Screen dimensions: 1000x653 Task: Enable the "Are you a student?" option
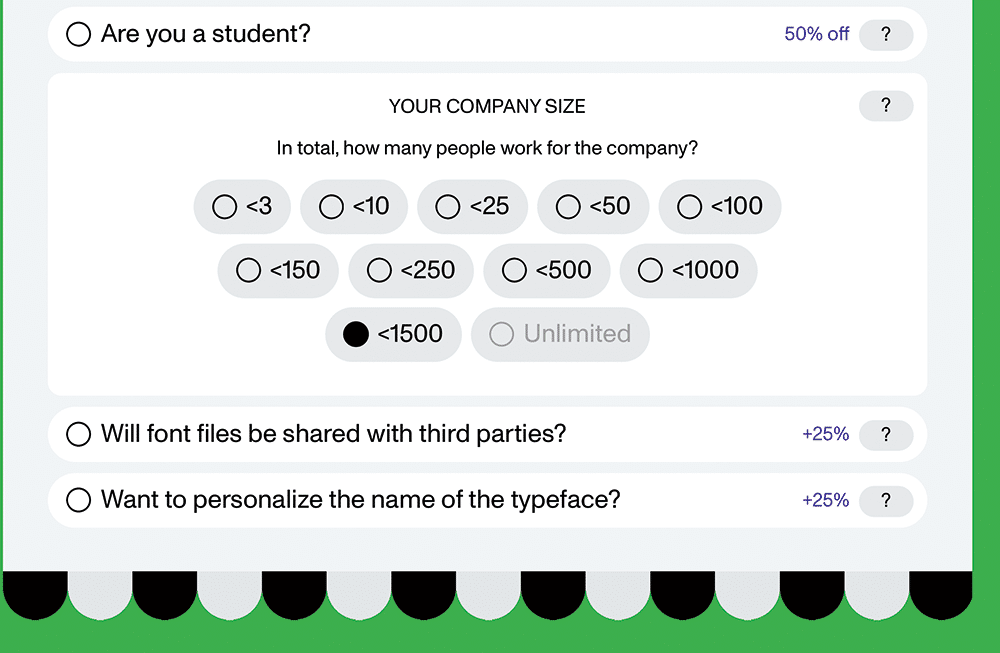[79, 34]
